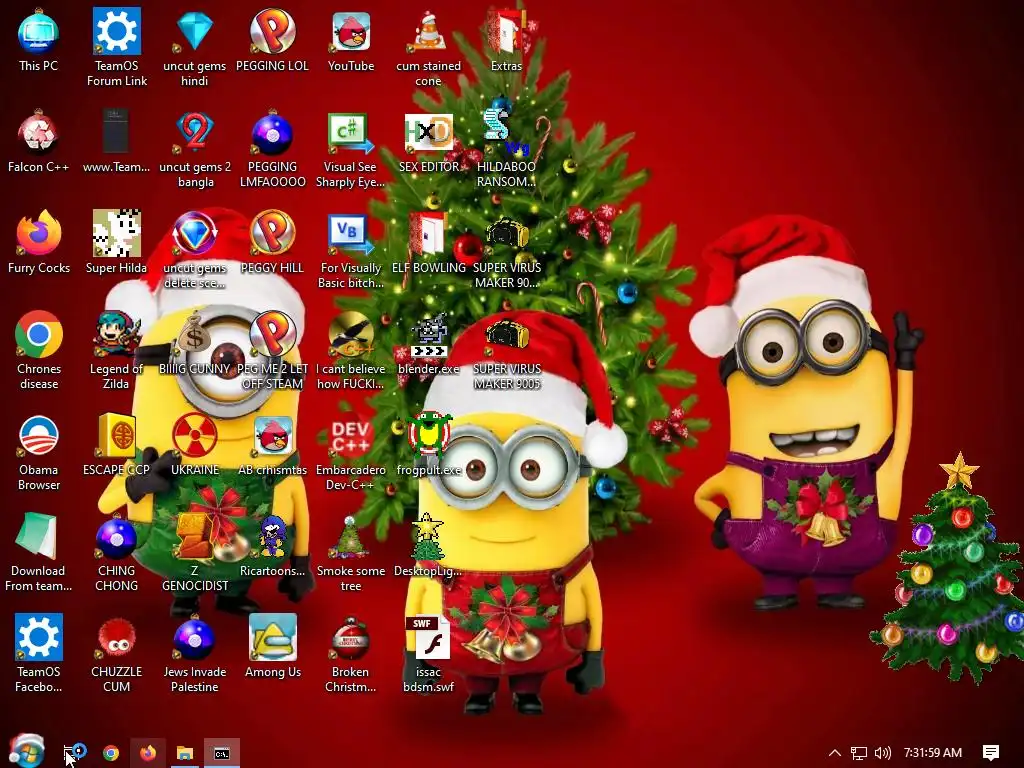
Task: Open the Extras desktop icon
Action: point(506,41)
